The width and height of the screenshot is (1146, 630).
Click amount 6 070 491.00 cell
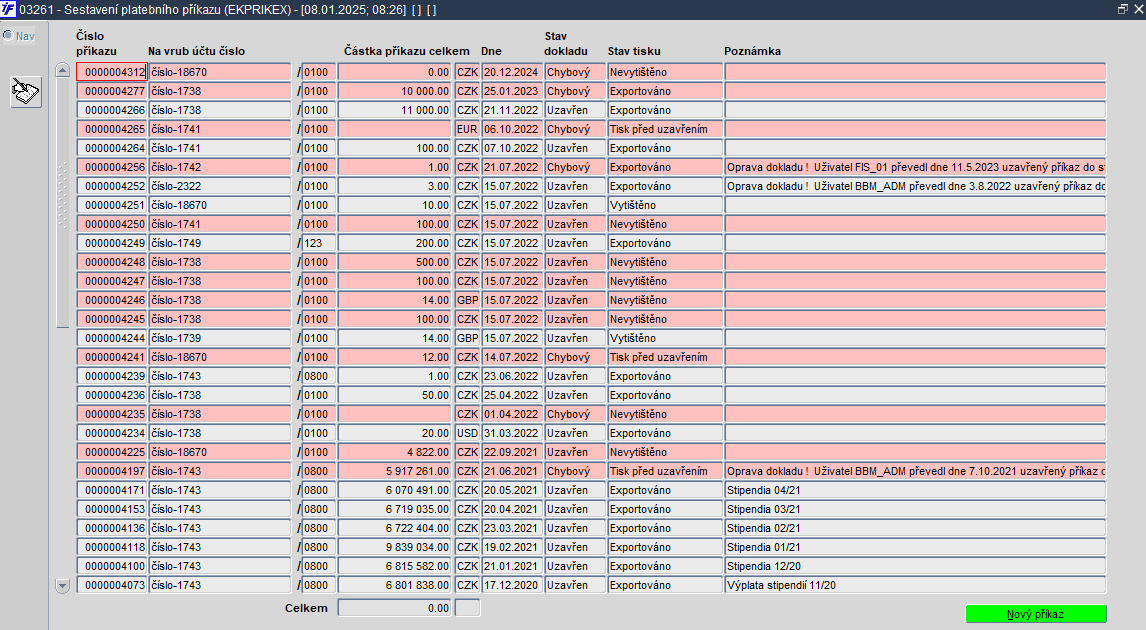(395, 490)
